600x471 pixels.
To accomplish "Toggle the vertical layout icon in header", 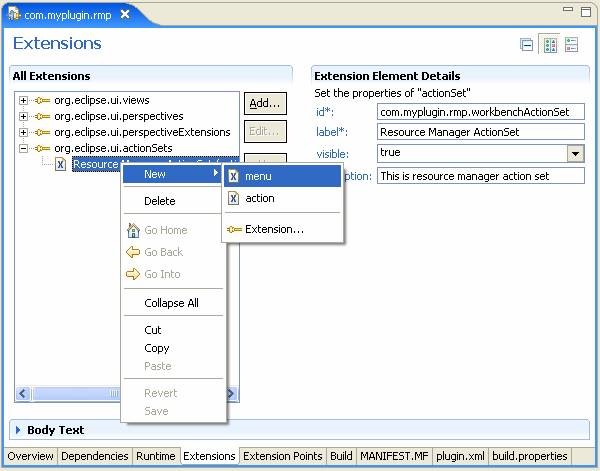I will point(550,45).
